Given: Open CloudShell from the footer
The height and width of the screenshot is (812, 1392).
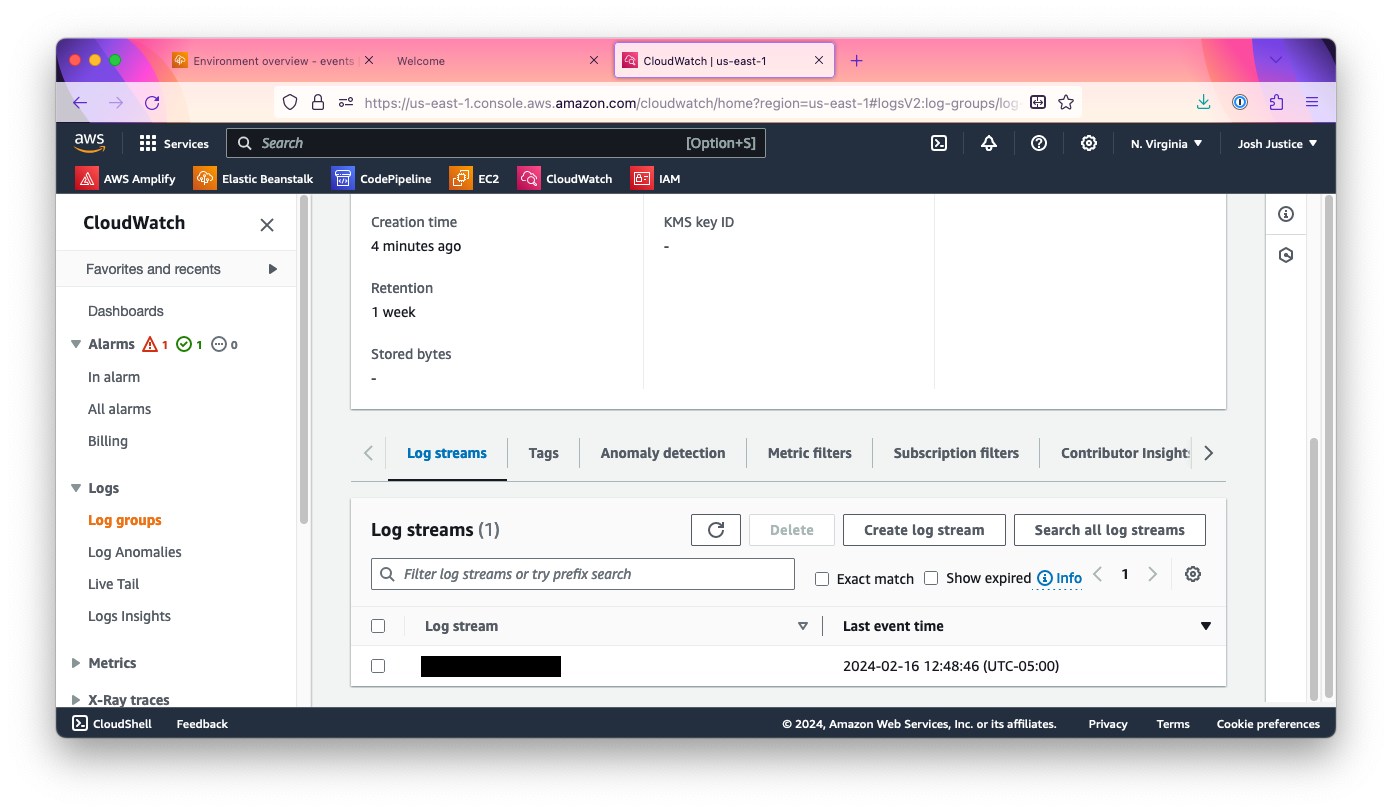Looking at the screenshot, I should point(112,724).
